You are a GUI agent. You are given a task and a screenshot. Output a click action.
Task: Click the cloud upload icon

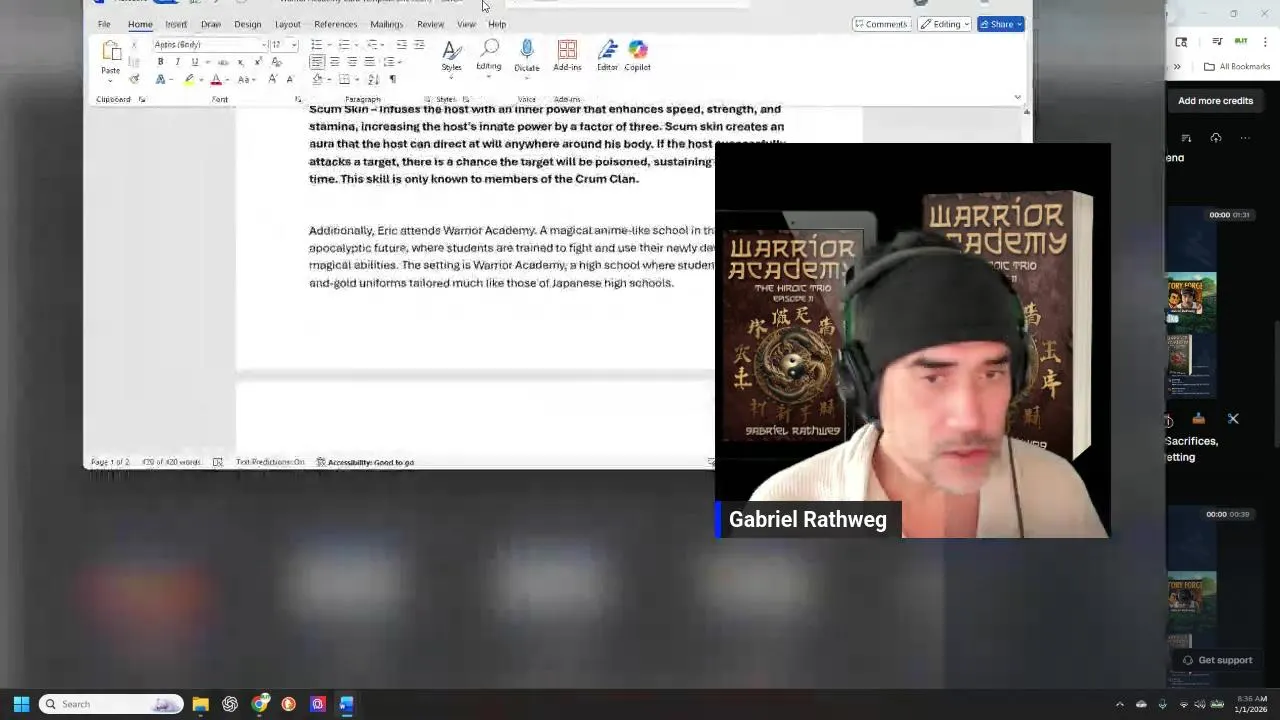click(1216, 138)
